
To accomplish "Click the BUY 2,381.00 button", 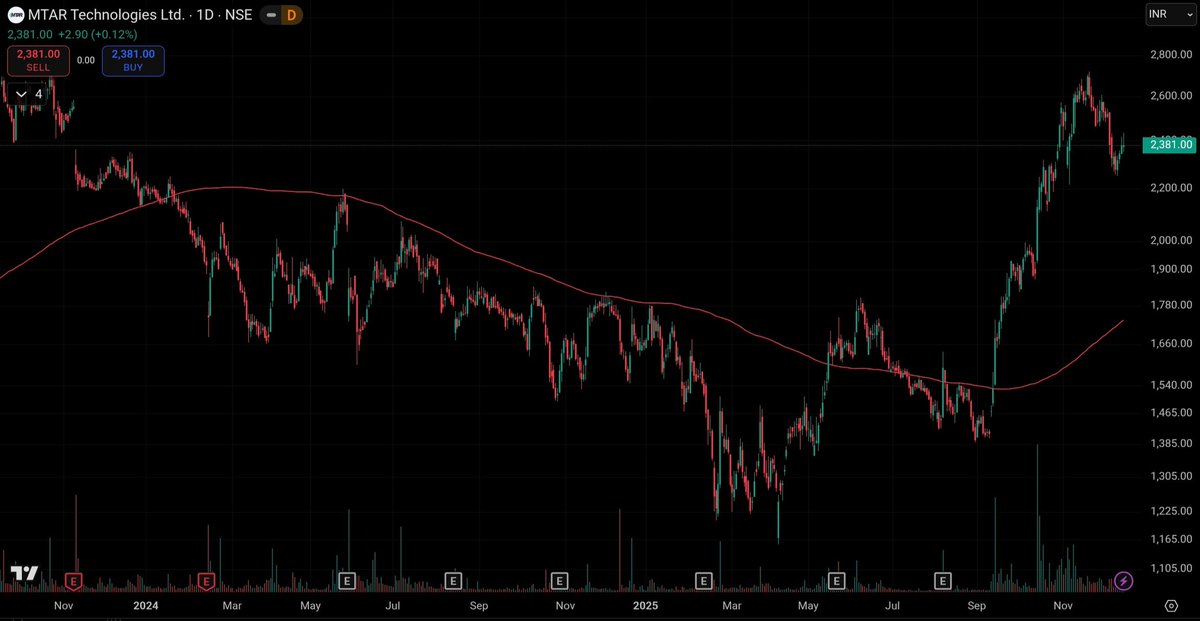I will [133, 60].
